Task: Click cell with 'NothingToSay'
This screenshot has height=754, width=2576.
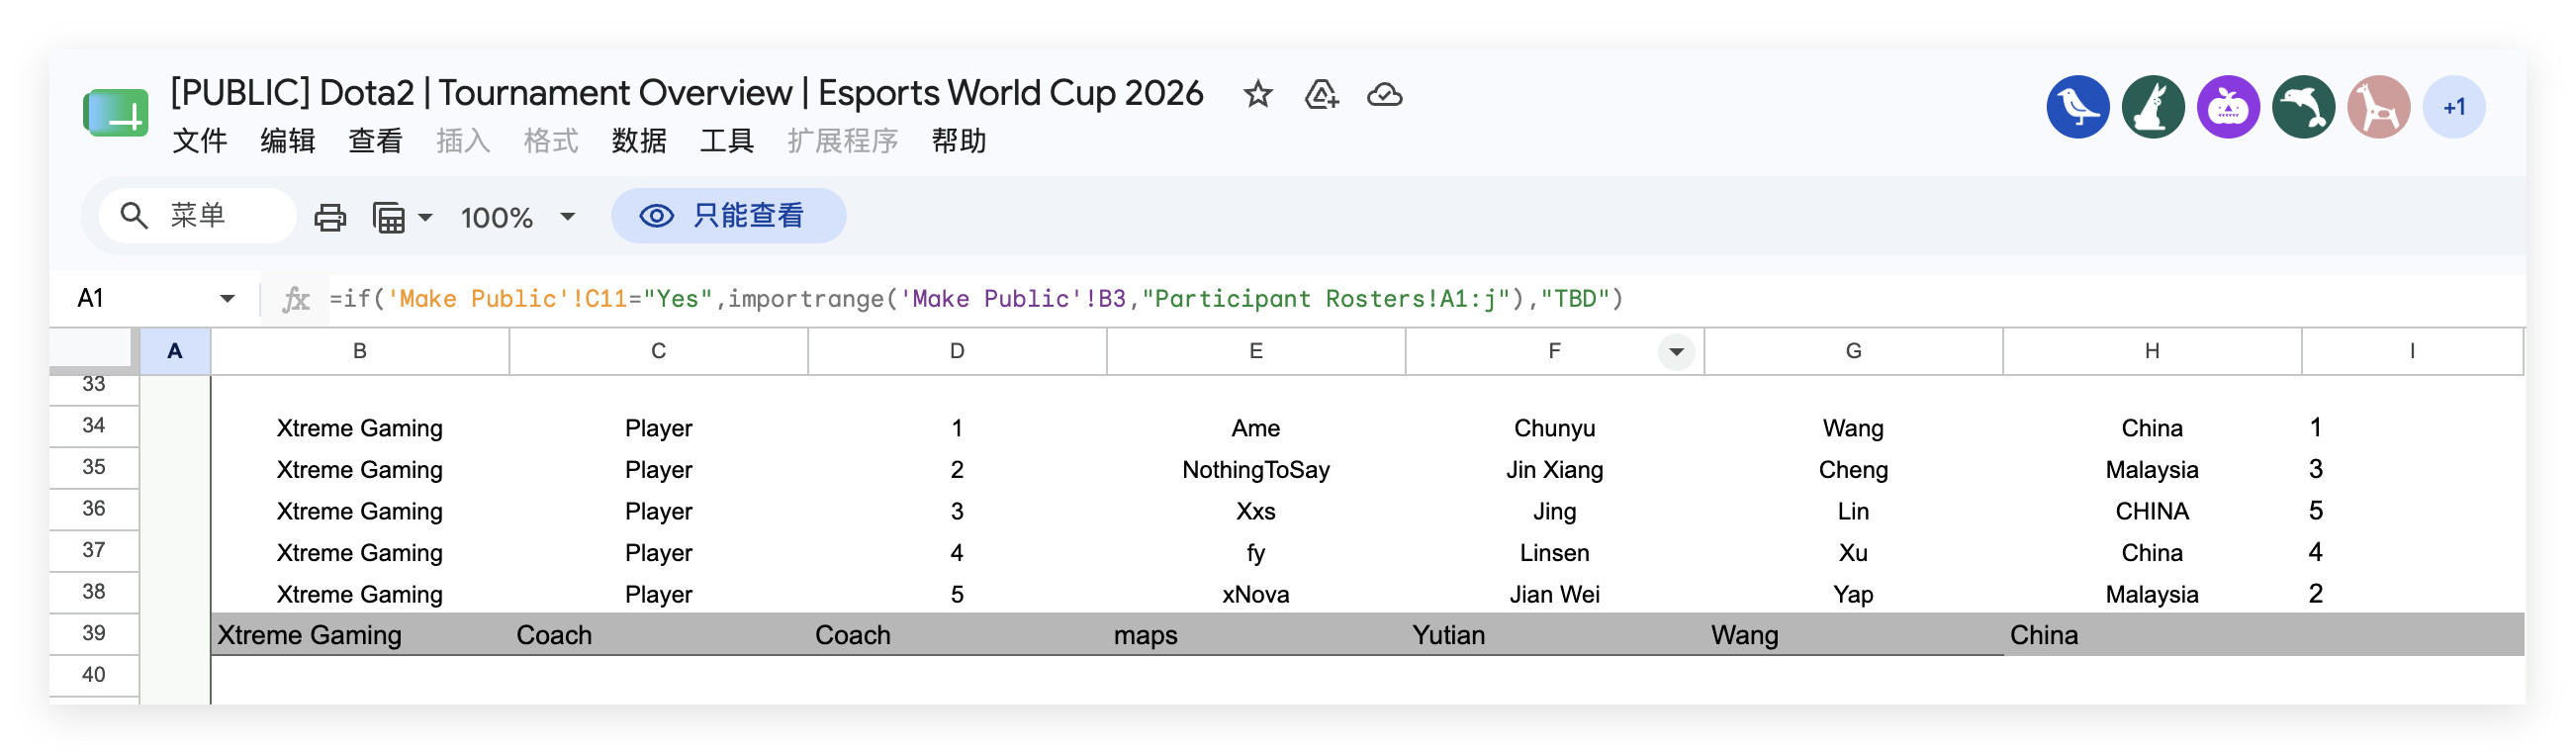Action: click(1256, 470)
